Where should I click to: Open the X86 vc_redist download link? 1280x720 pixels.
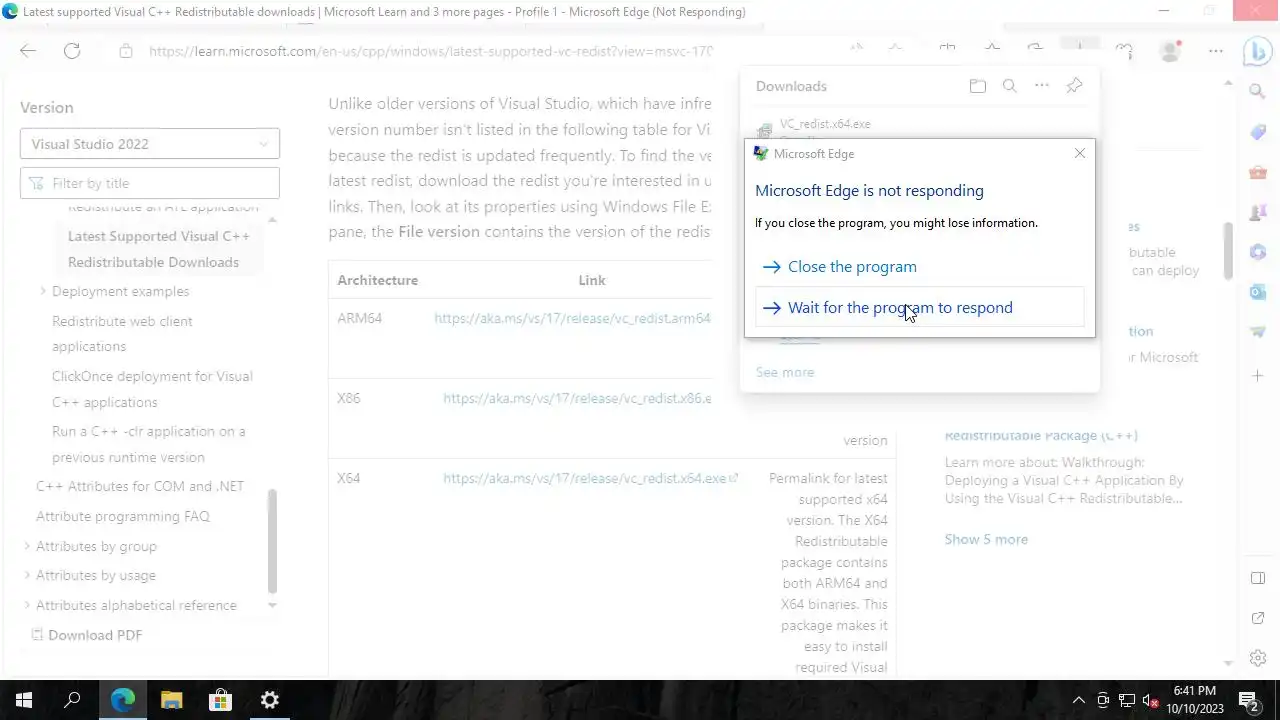coord(577,398)
